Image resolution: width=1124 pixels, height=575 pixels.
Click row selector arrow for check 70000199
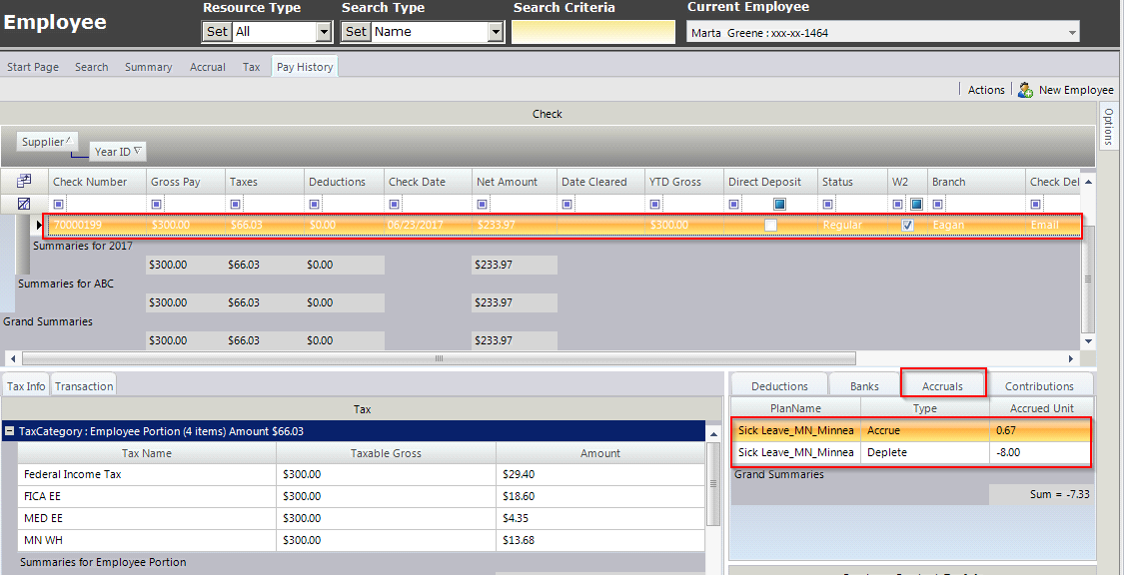click(x=39, y=225)
